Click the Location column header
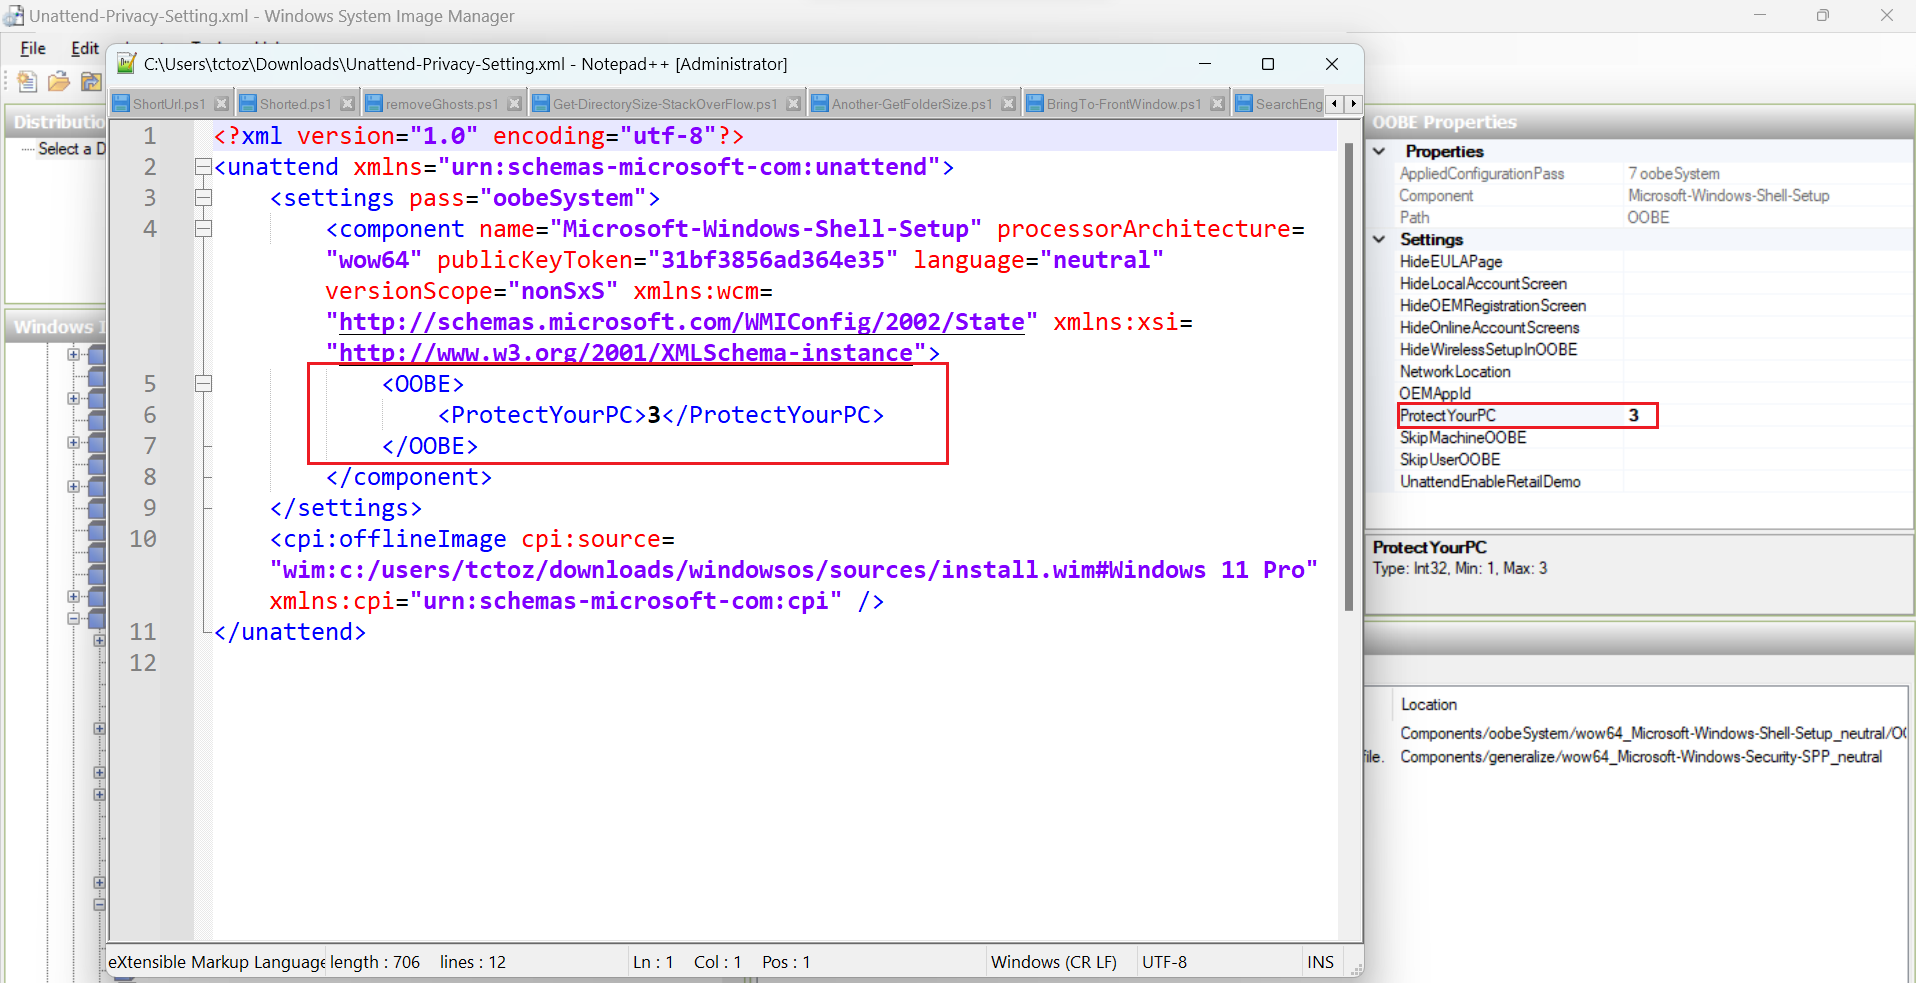1916x983 pixels. click(x=1429, y=705)
